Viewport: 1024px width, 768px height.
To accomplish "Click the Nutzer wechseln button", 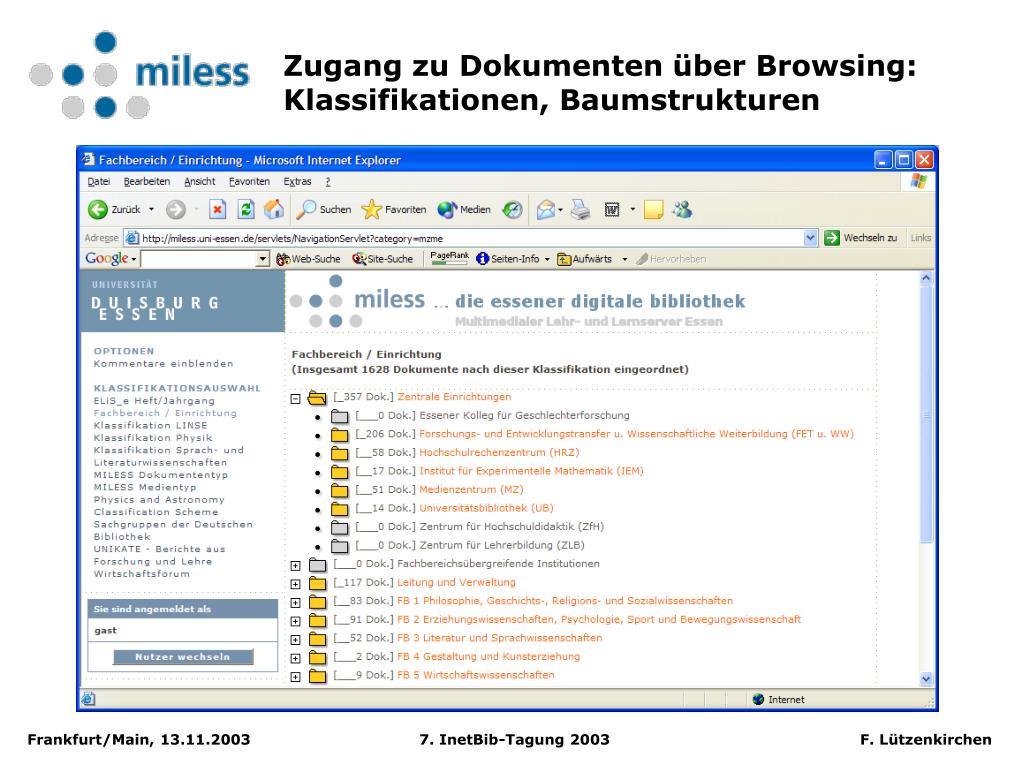I will (183, 657).
